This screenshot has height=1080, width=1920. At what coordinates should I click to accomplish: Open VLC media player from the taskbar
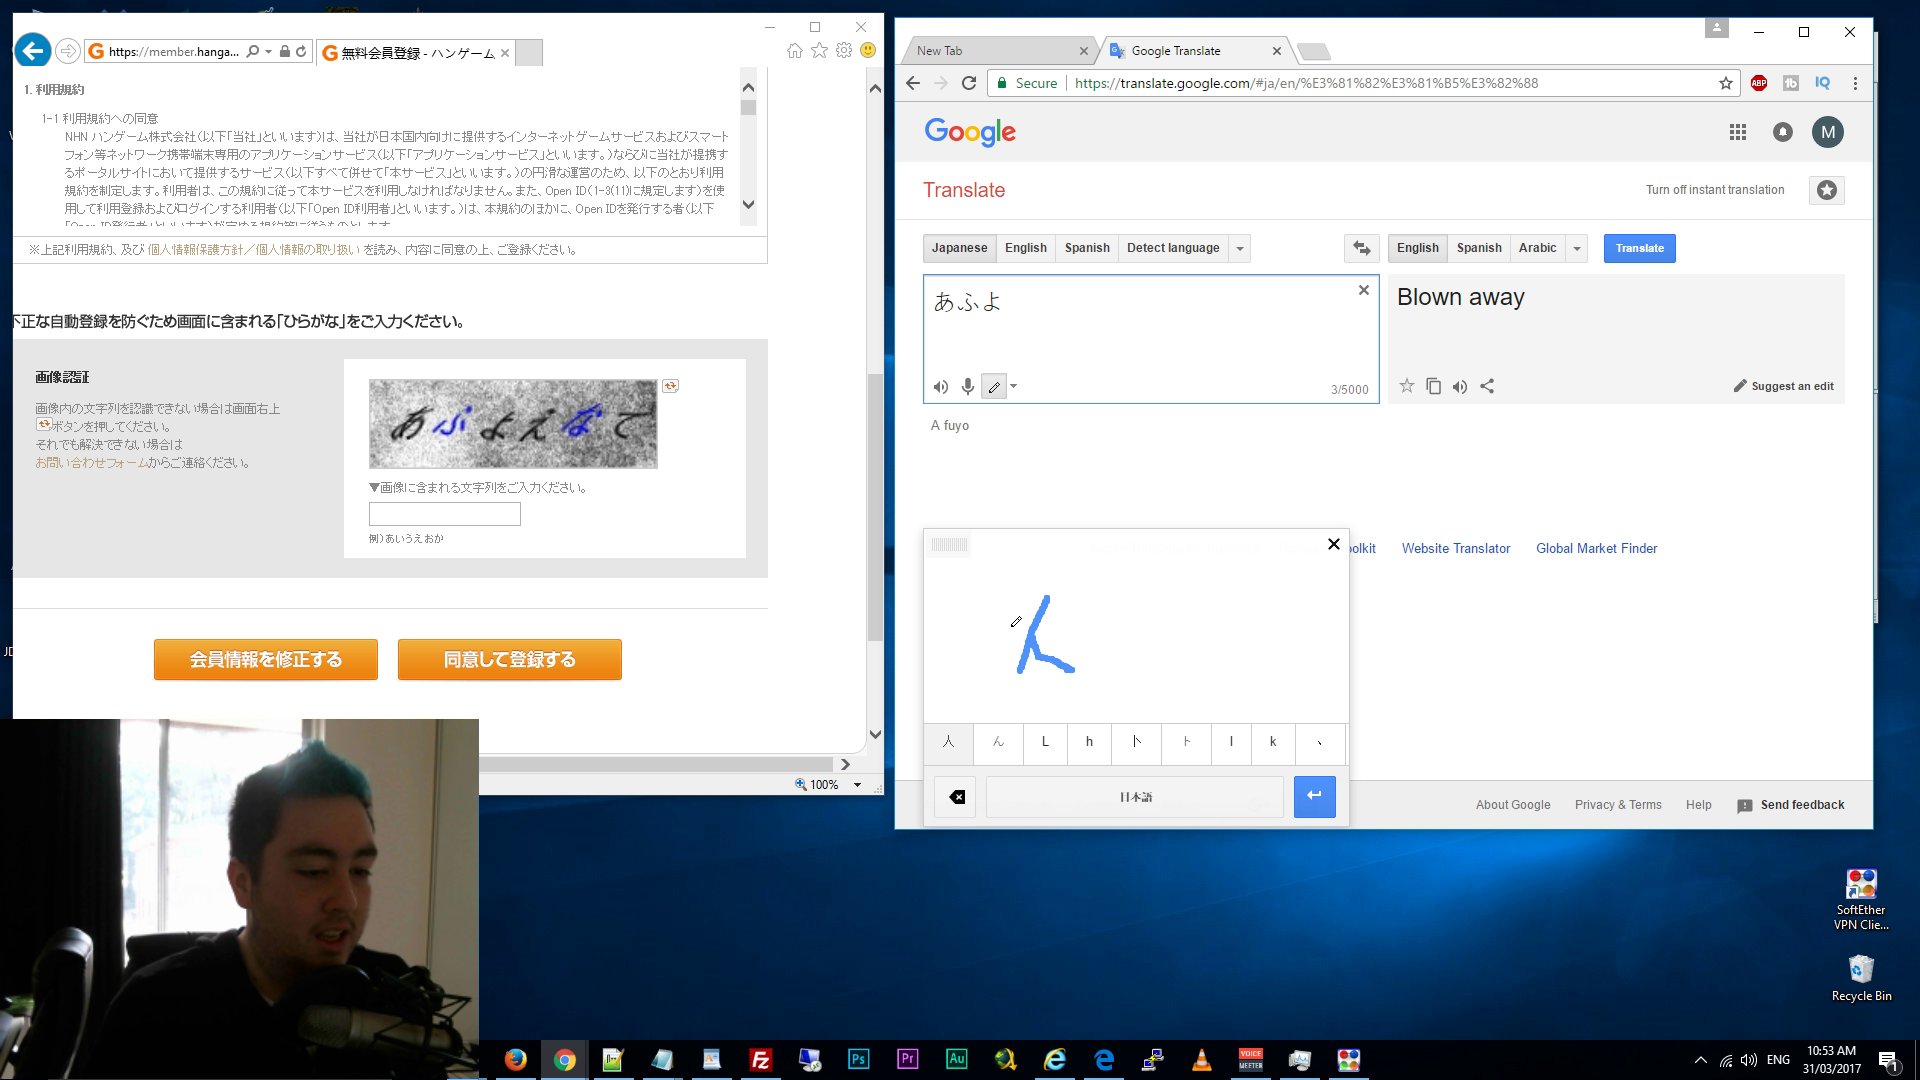click(x=1201, y=1060)
